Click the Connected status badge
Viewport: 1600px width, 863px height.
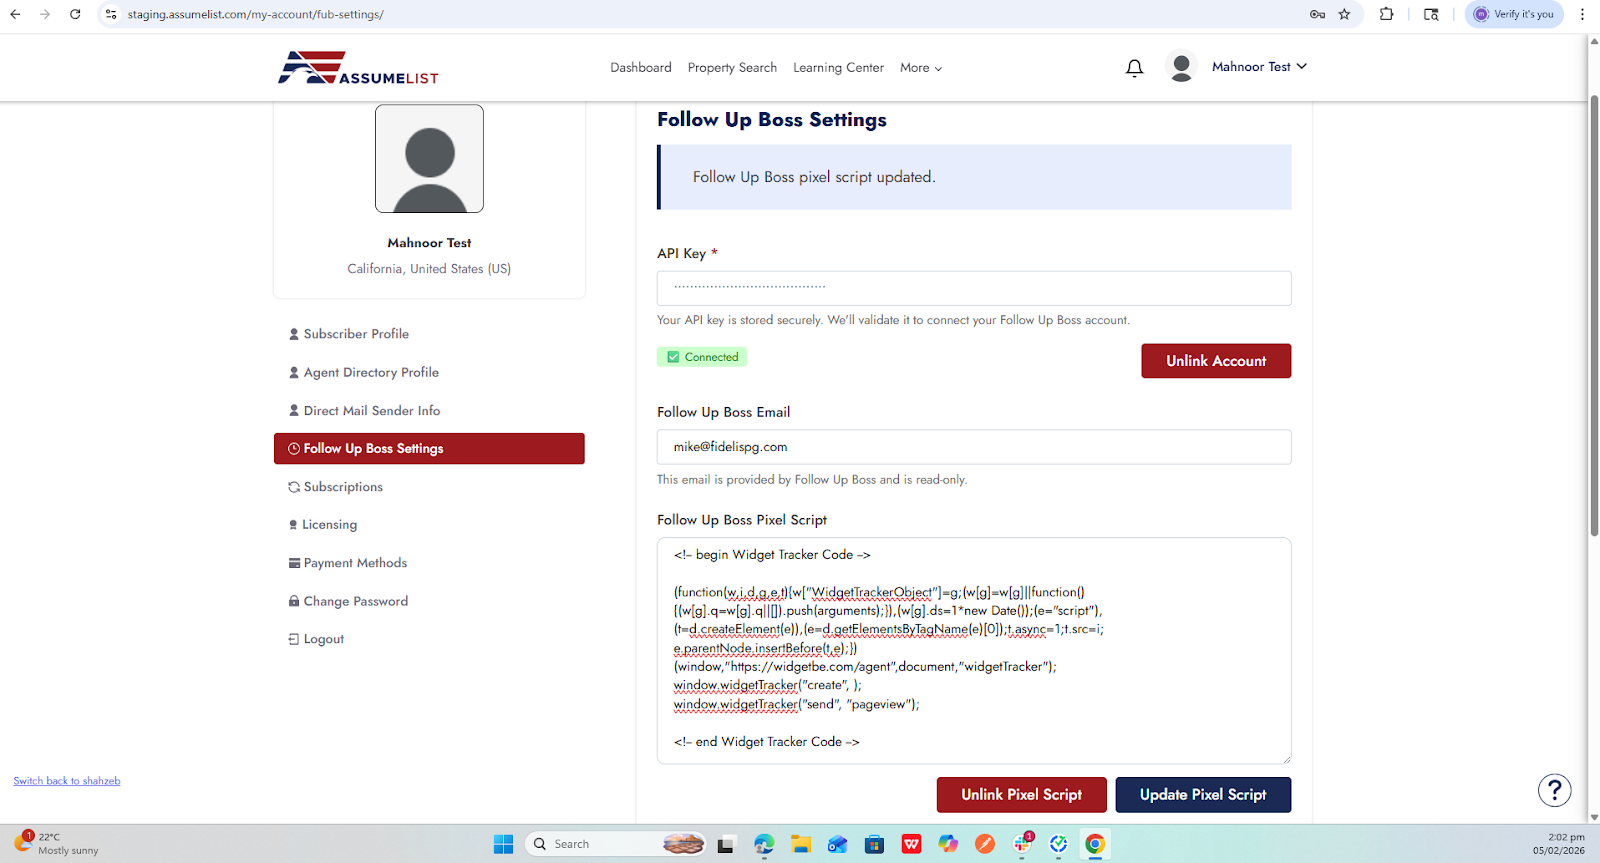pyautogui.click(x=702, y=357)
